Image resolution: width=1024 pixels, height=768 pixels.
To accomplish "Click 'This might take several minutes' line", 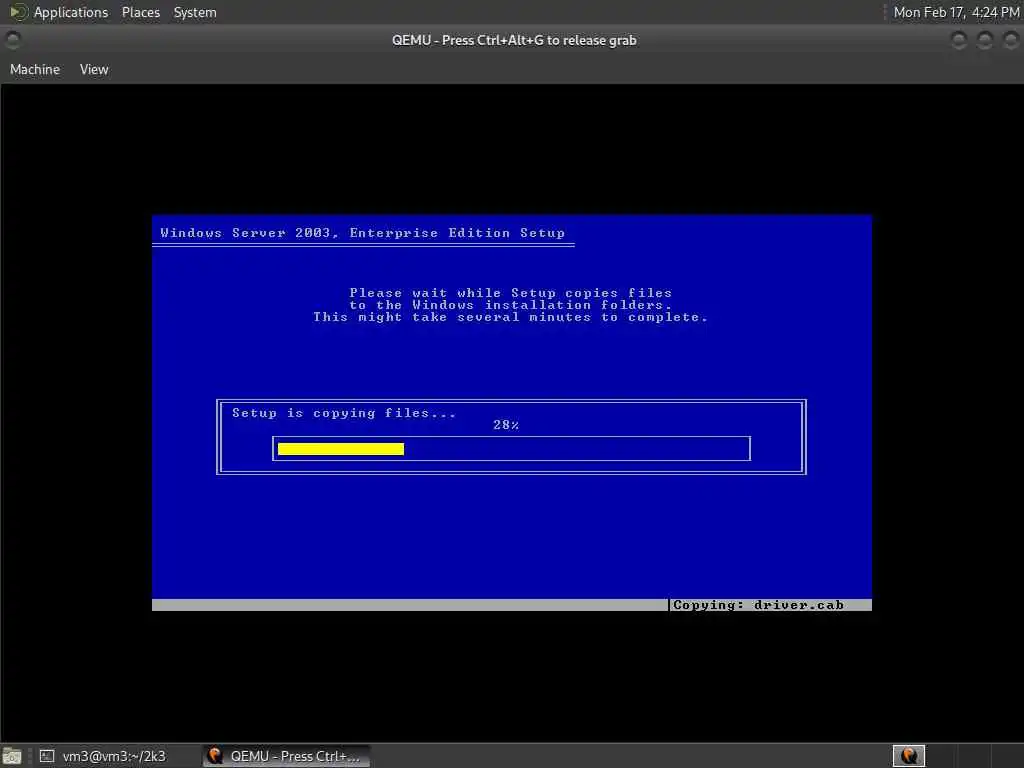I will pos(511,317).
